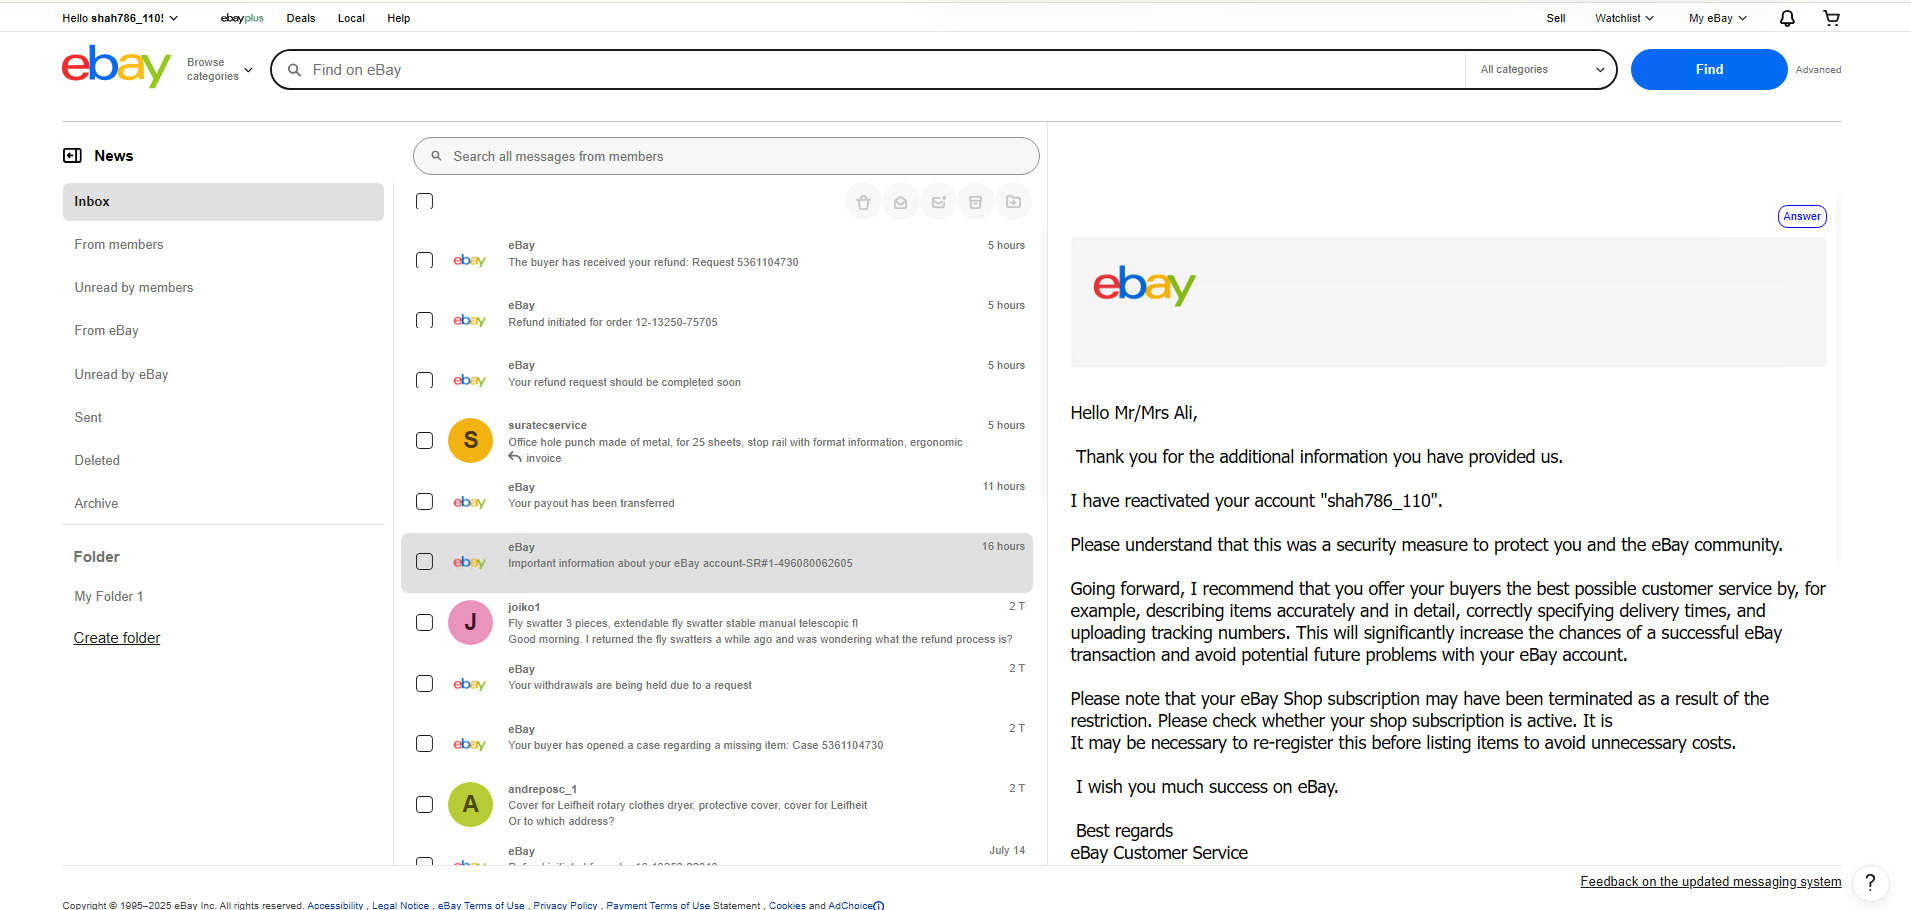Check the joiko1 message checkbox
This screenshot has height=910, width=1911.
click(x=425, y=623)
